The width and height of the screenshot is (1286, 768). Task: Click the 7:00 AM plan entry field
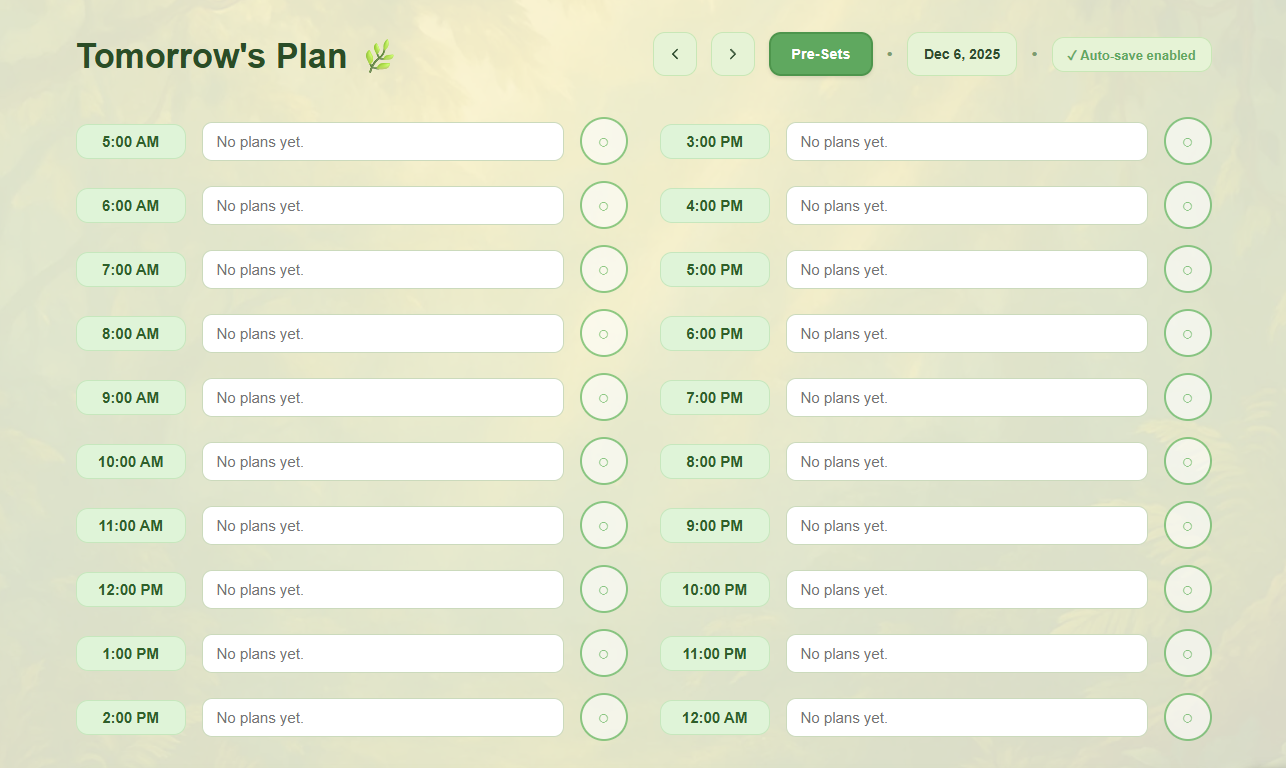tap(383, 269)
